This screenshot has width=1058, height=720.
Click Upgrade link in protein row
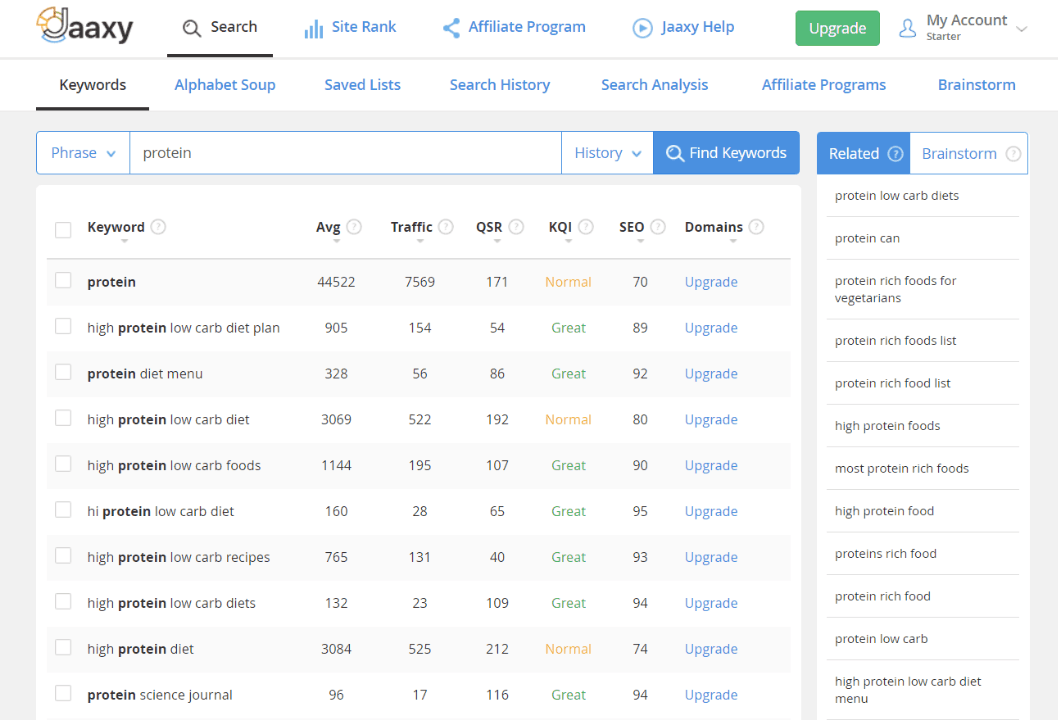pos(711,282)
